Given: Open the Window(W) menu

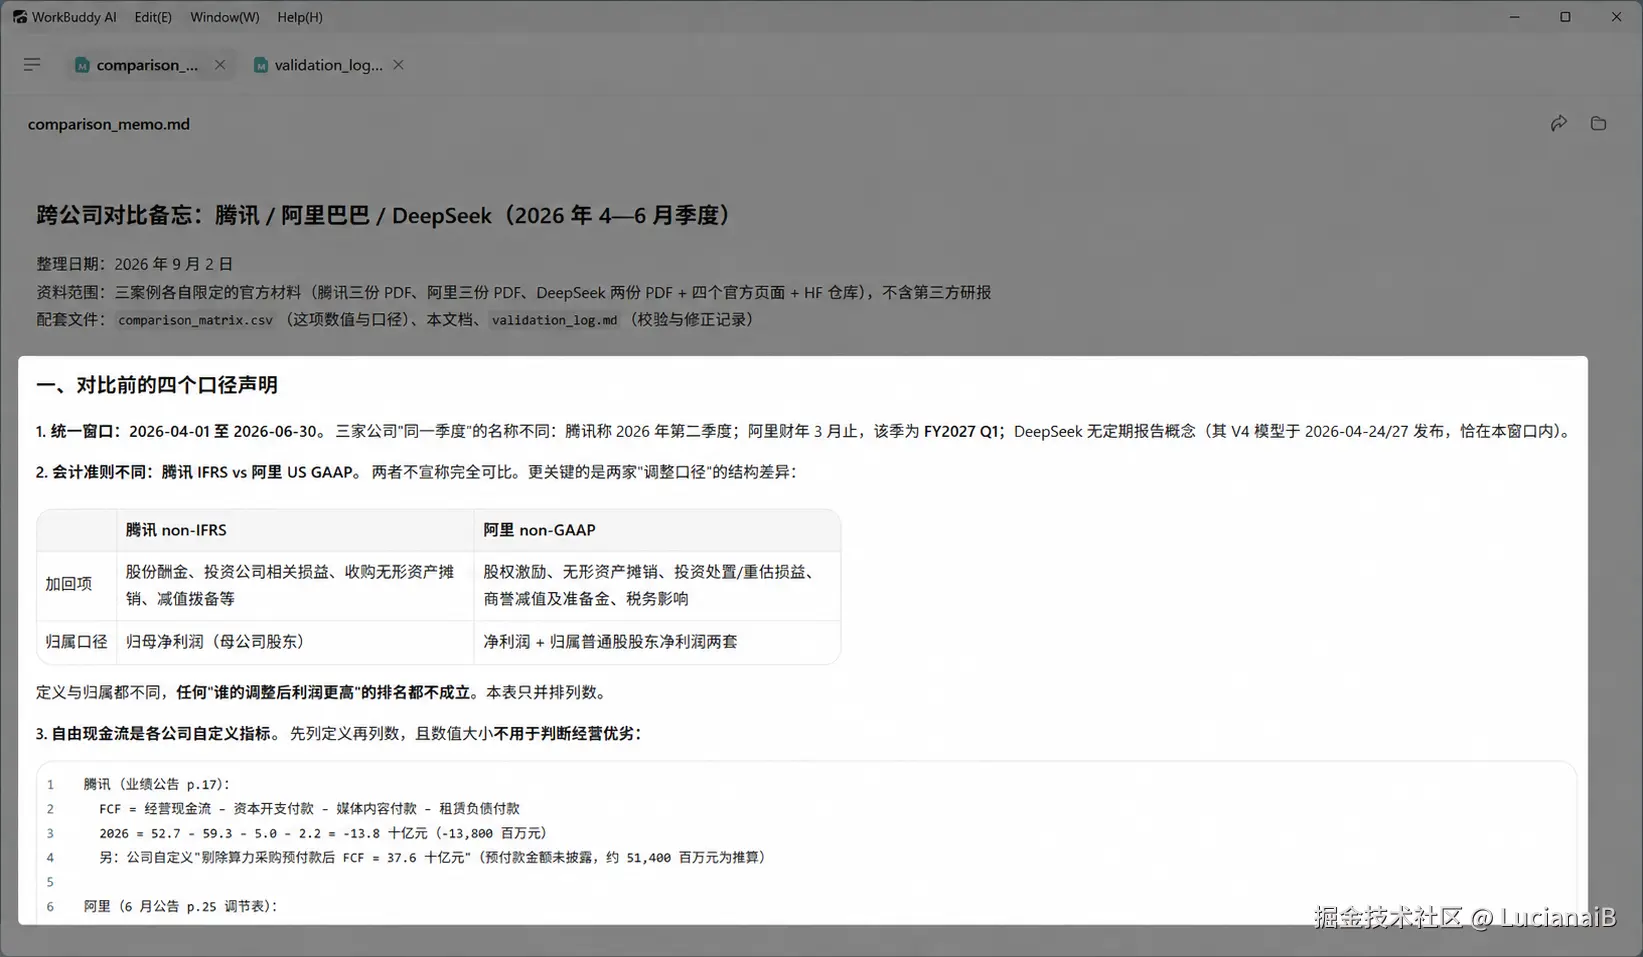Looking at the screenshot, I should (224, 17).
